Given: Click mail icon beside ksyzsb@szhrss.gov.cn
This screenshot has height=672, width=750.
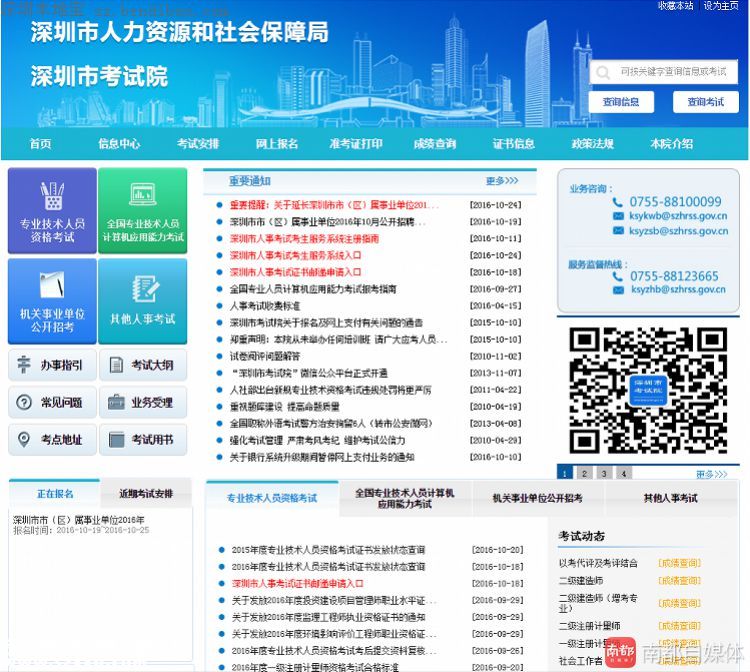Looking at the screenshot, I should (x=618, y=231).
